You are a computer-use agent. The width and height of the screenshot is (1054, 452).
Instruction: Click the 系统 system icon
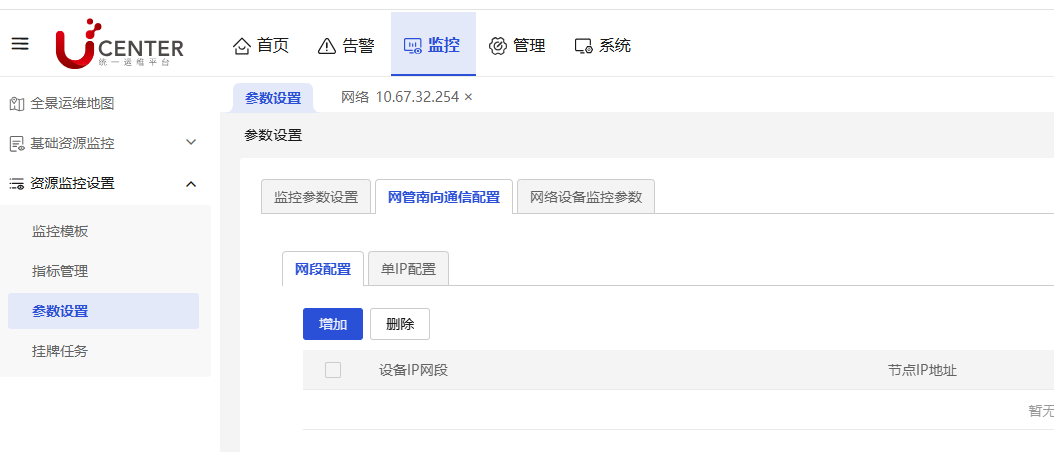(584, 45)
